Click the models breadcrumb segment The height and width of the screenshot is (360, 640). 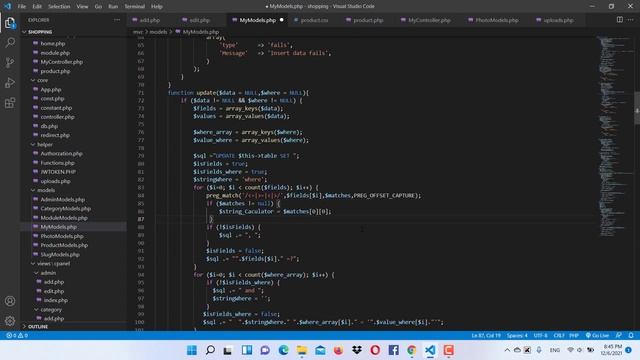[158, 31]
